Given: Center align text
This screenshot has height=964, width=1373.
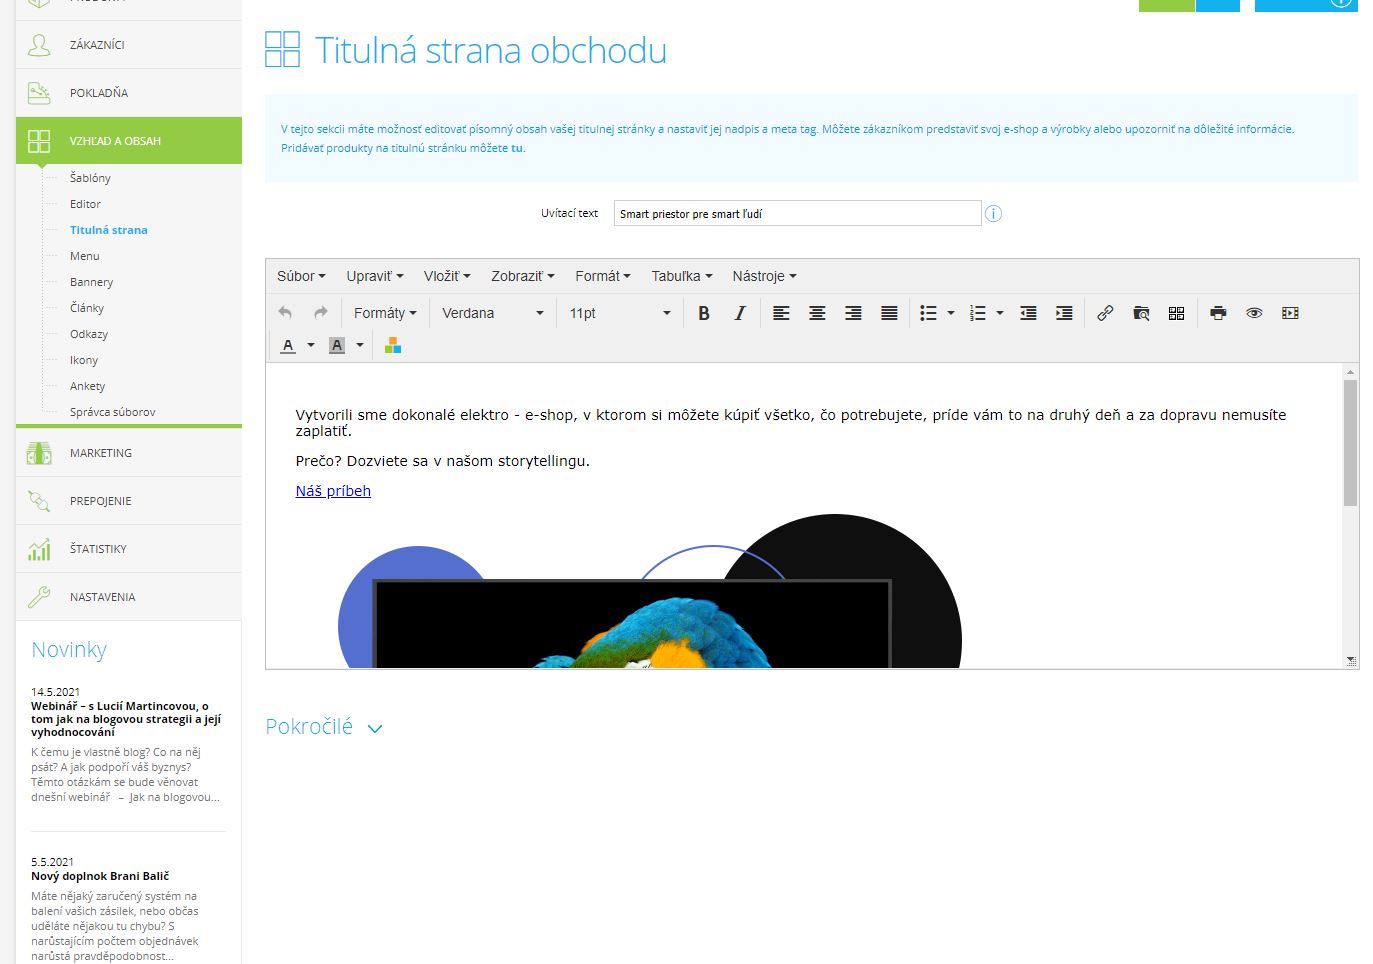Looking at the screenshot, I should tap(817, 313).
